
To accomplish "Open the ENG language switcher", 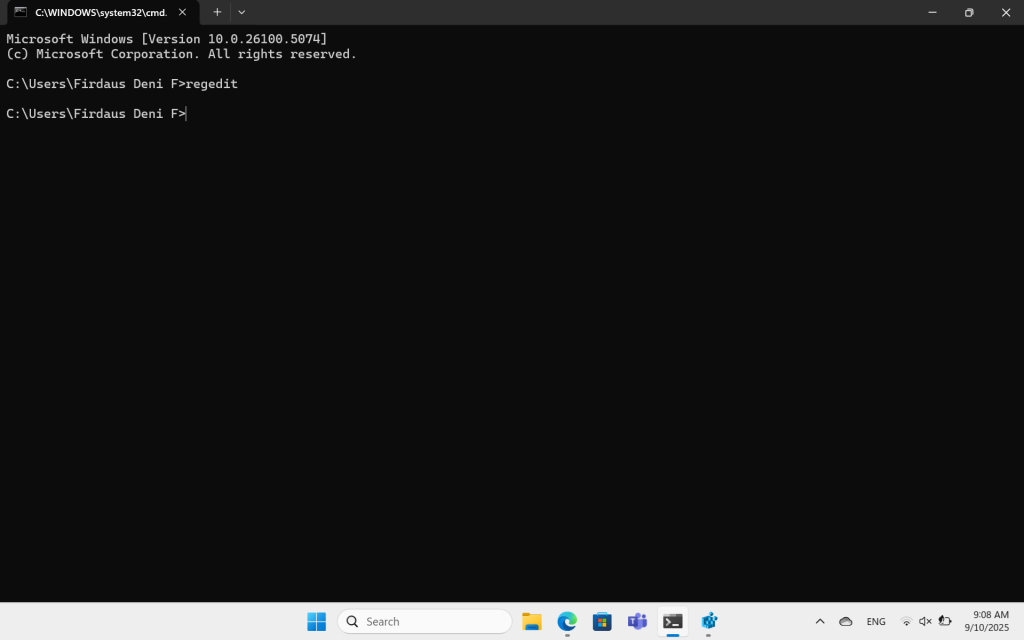I will pos(876,622).
